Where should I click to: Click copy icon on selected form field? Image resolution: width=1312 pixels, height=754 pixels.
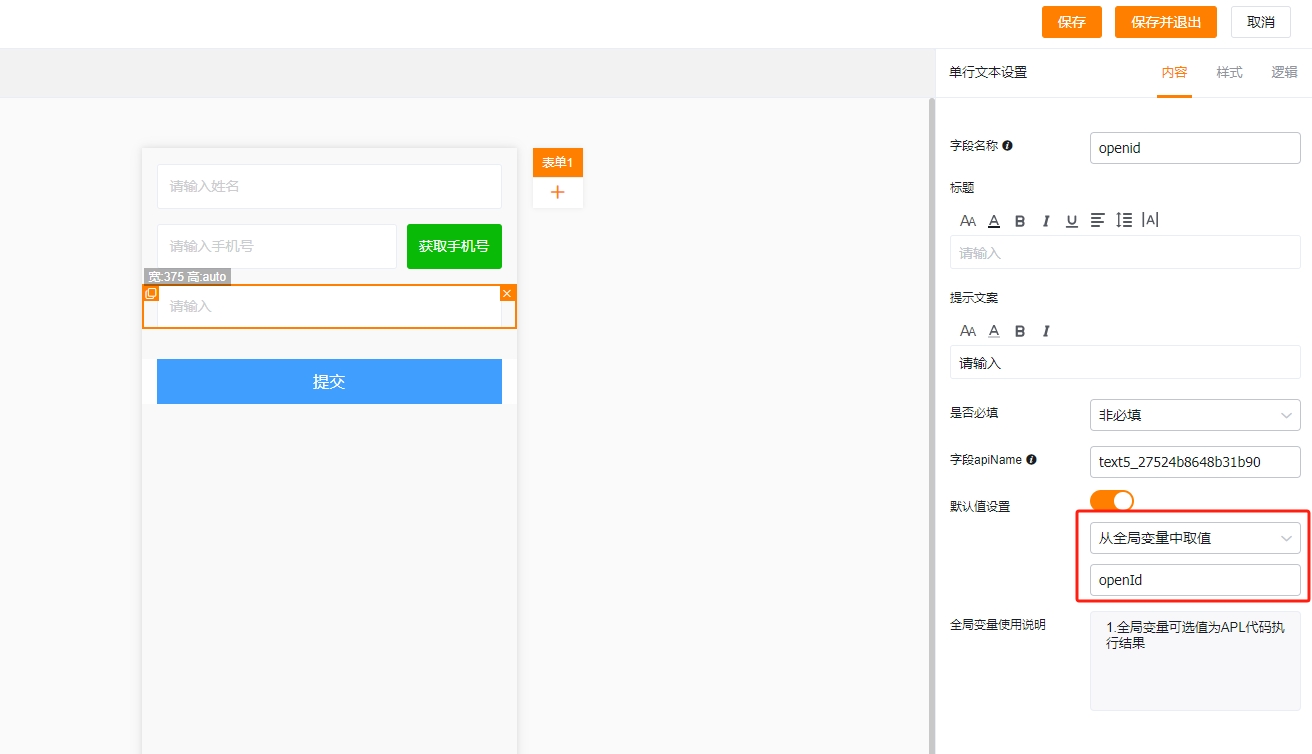click(x=151, y=293)
